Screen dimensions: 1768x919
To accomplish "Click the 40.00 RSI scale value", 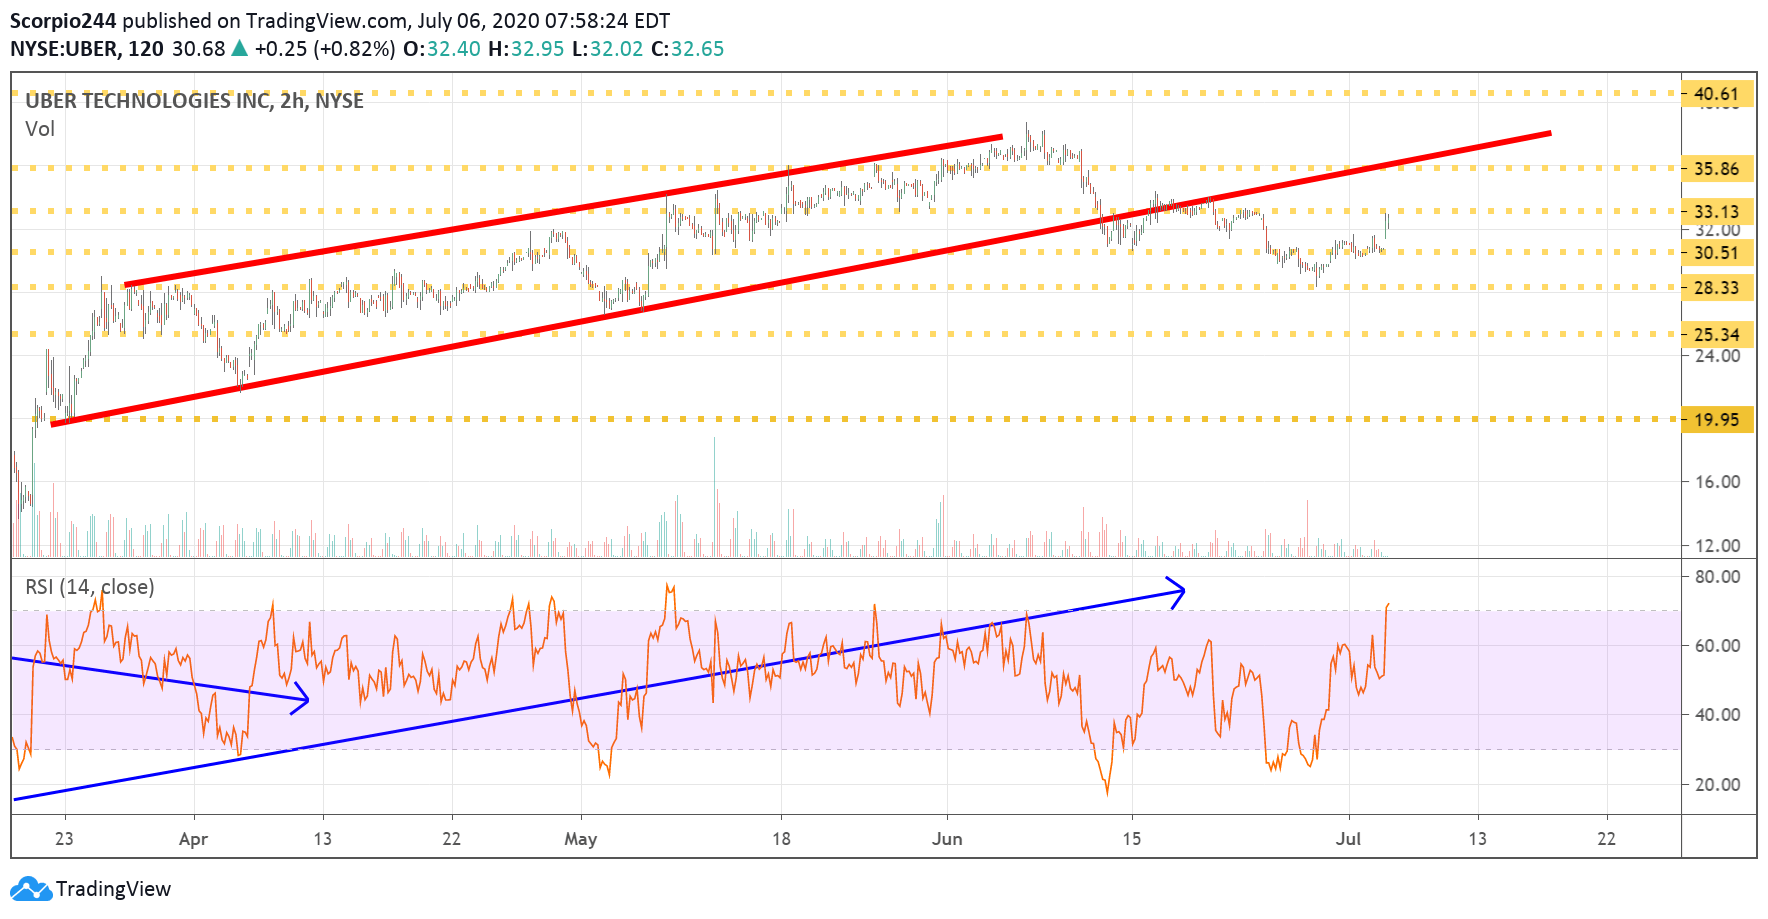I will tap(1717, 715).
